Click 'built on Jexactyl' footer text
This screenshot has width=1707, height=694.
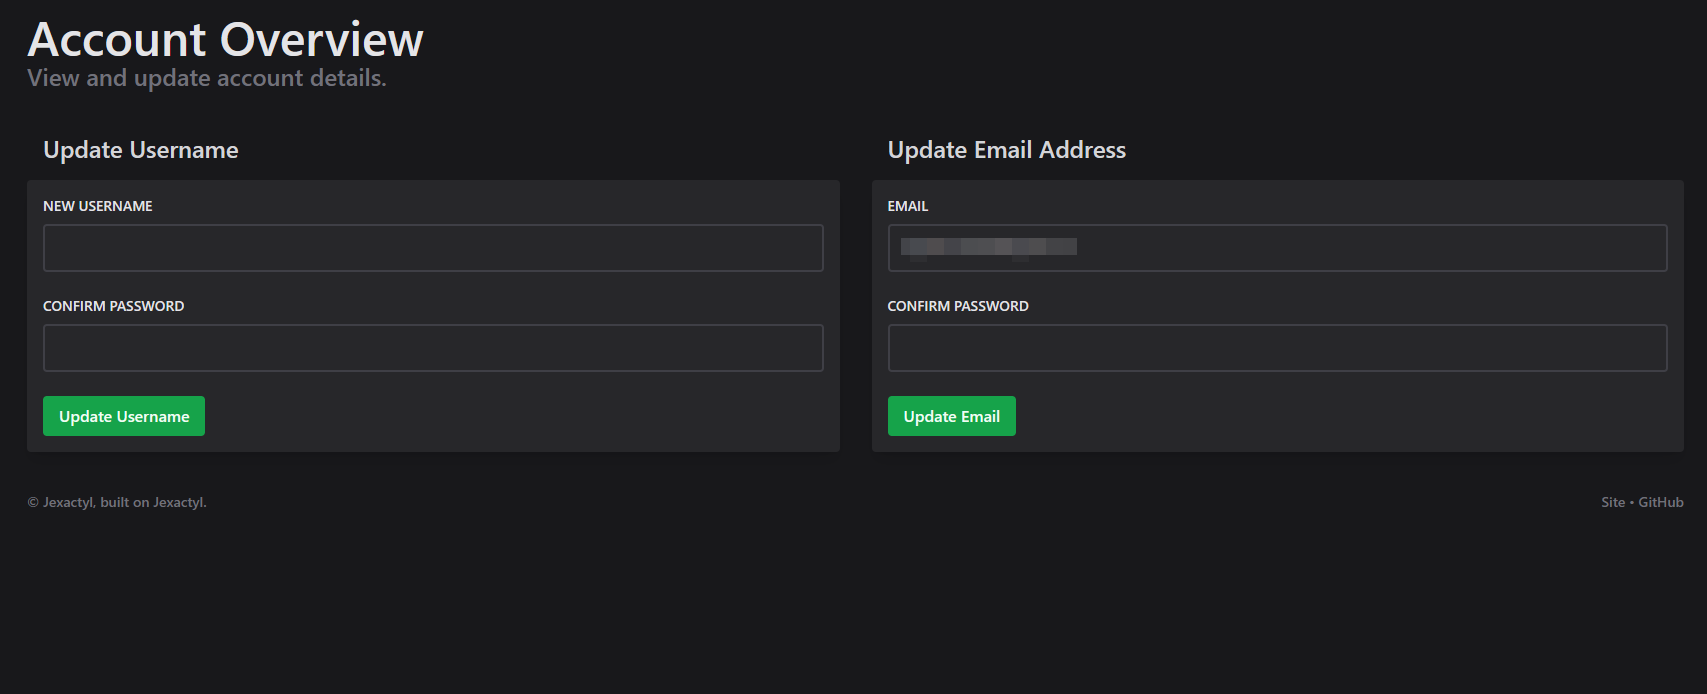tap(154, 502)
